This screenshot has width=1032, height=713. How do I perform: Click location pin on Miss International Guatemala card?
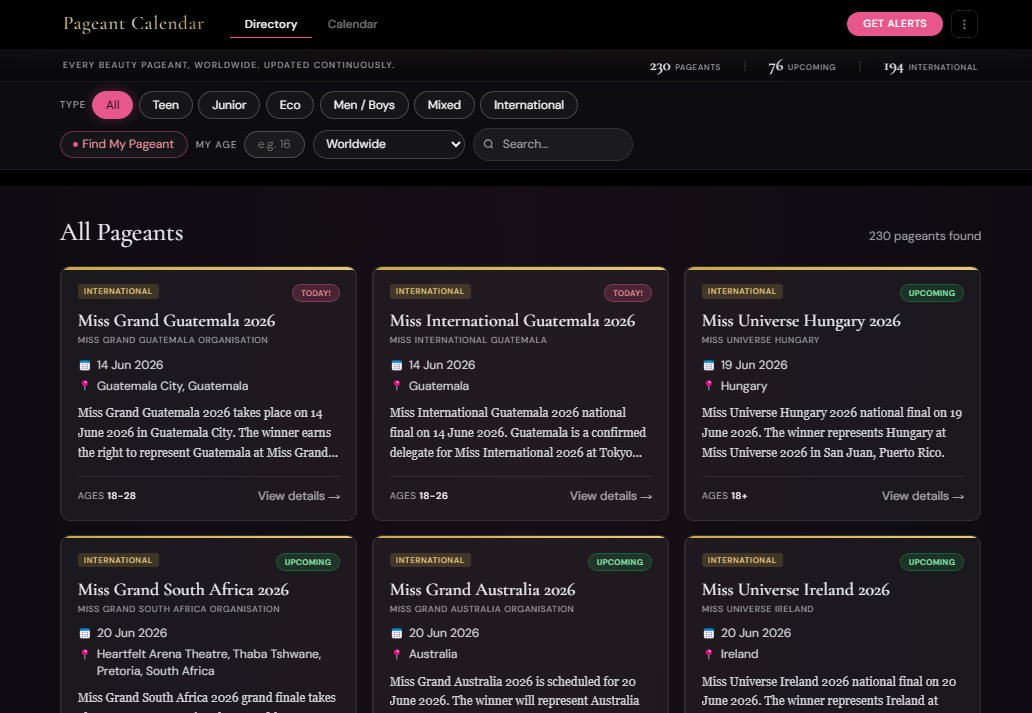[396, 386]
